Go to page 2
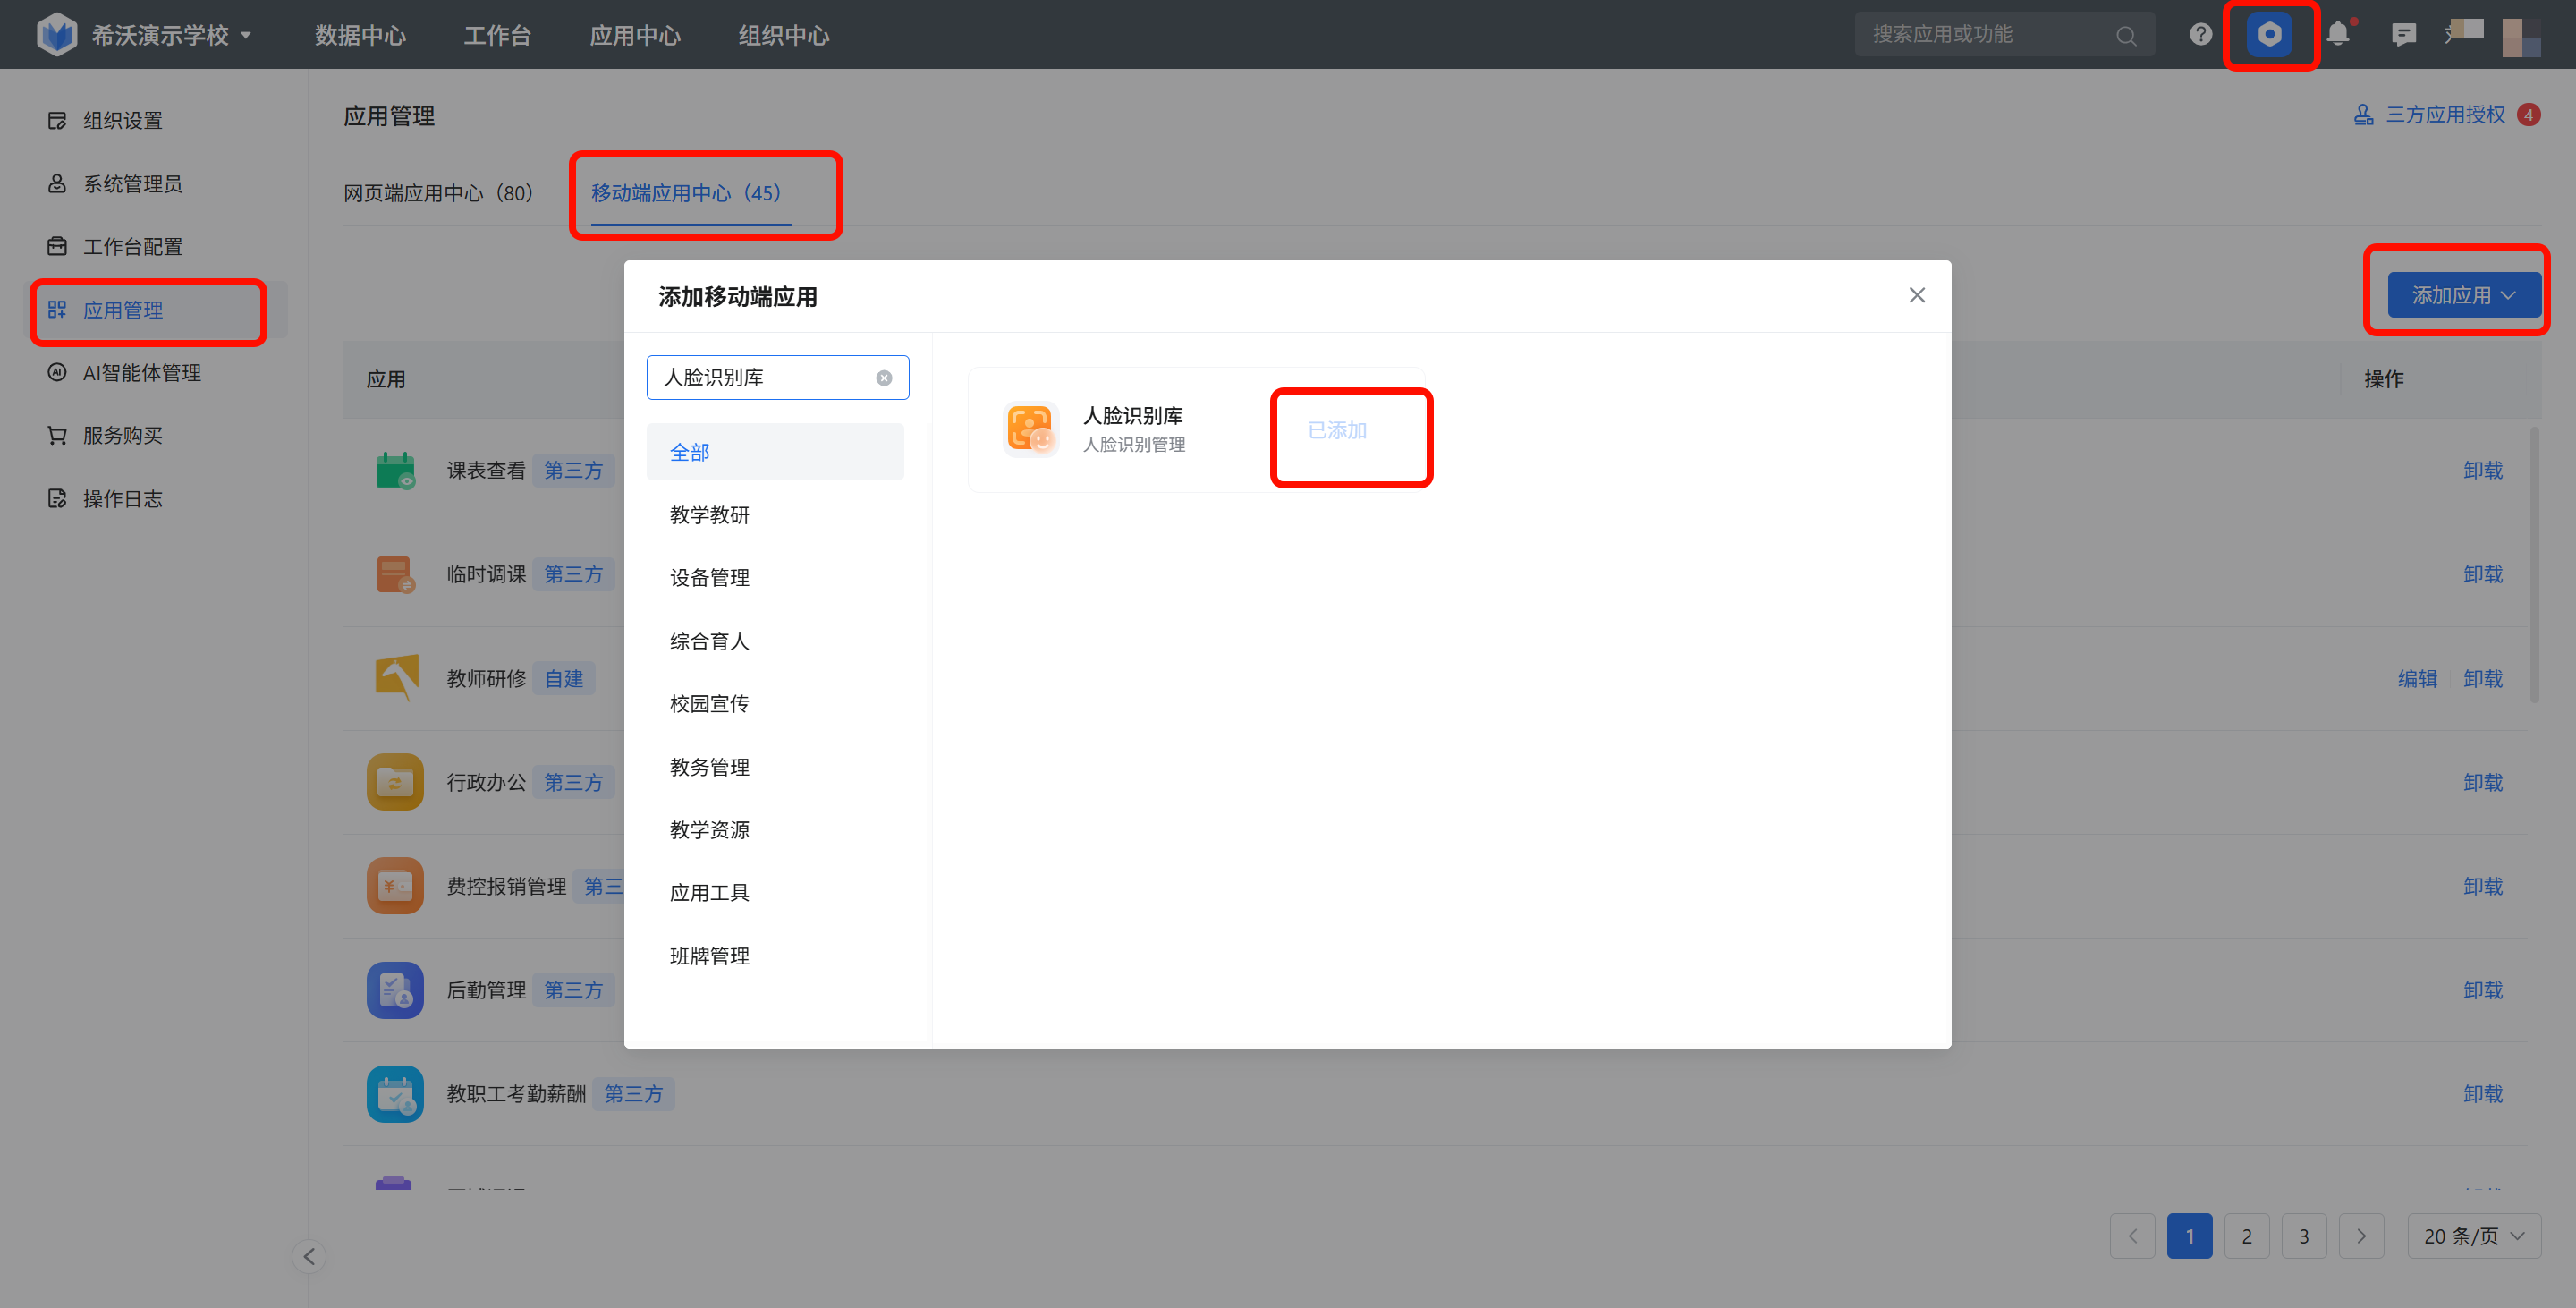 click(x=2246, y=1236)
